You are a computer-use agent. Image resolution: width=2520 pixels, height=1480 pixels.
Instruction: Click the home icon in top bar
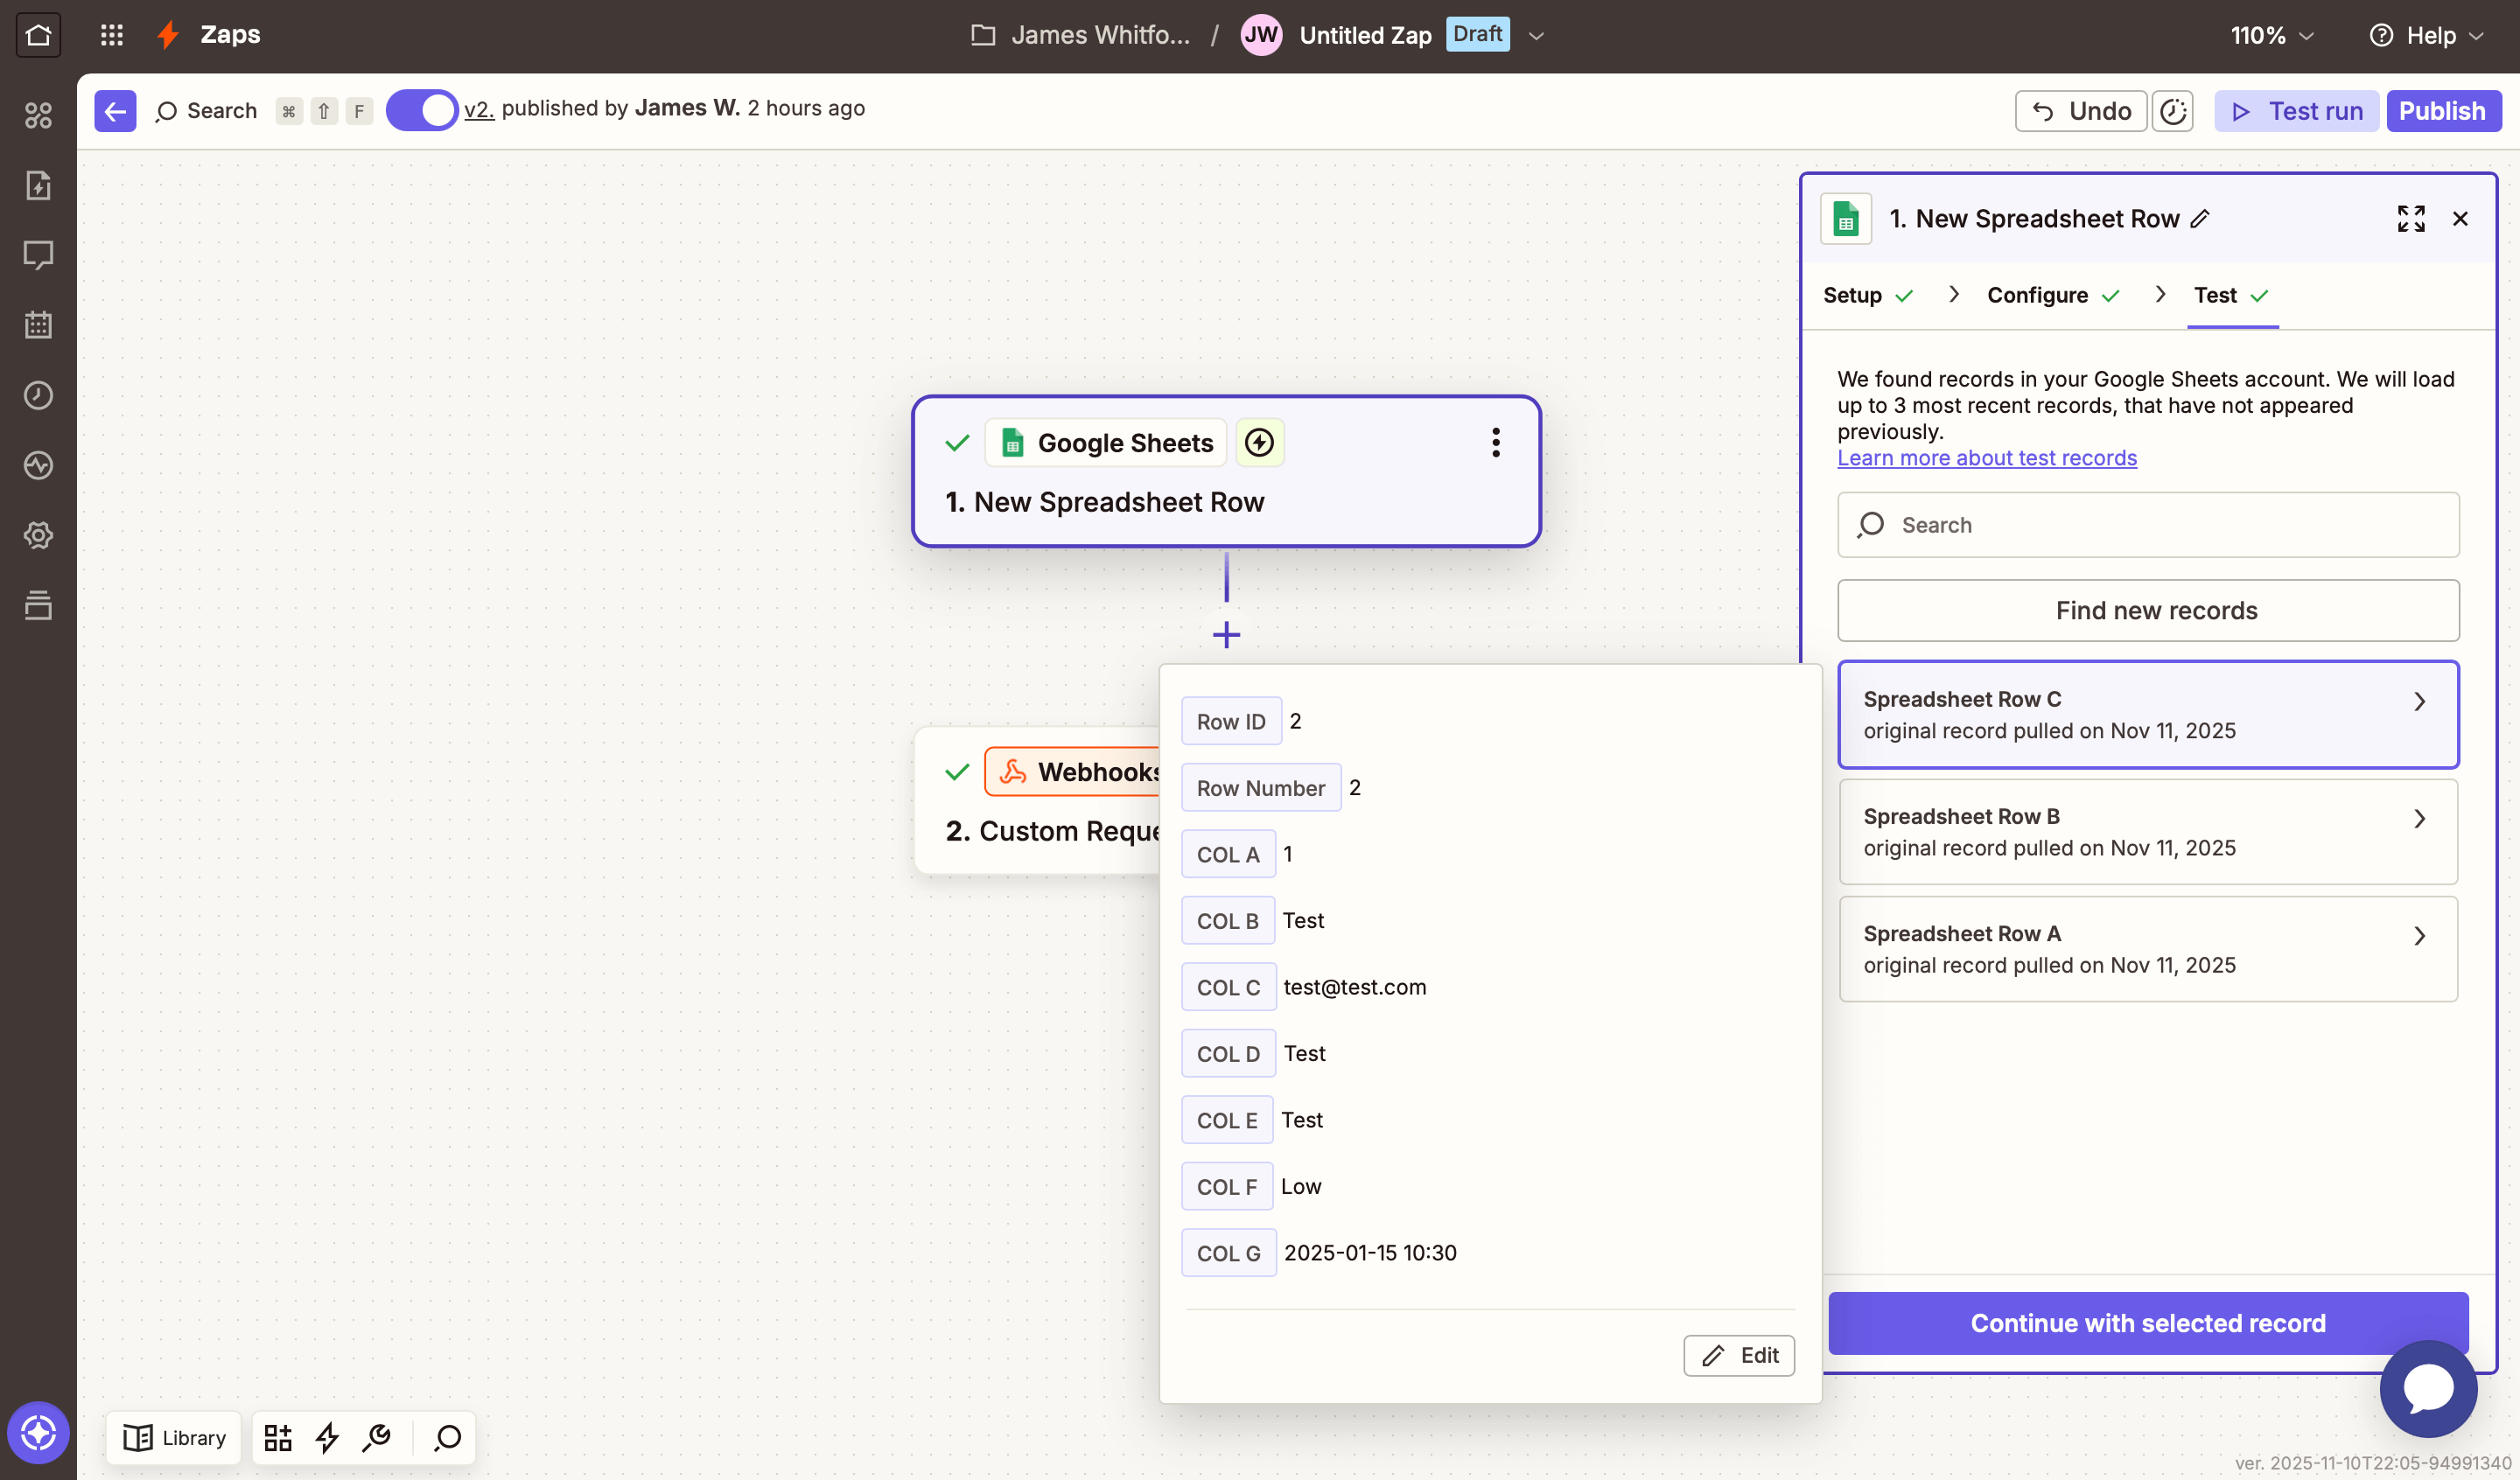coord(38,35)
